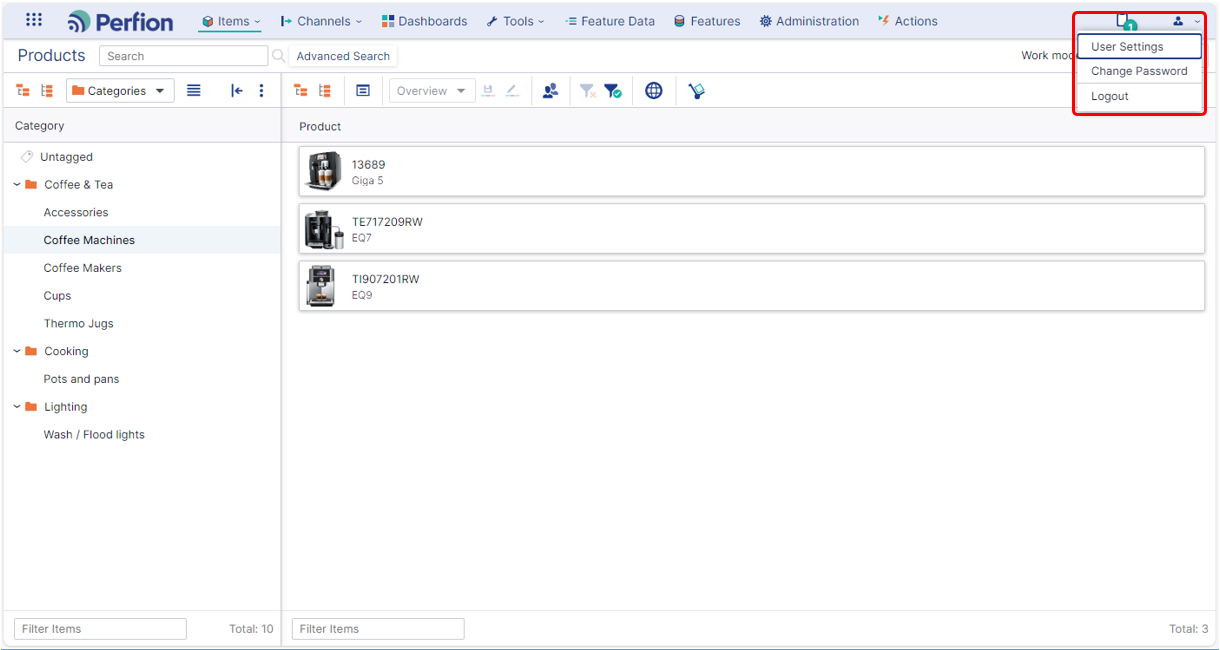Open the apps grid launcher
1220x650 pixels.
coord(34,20)
